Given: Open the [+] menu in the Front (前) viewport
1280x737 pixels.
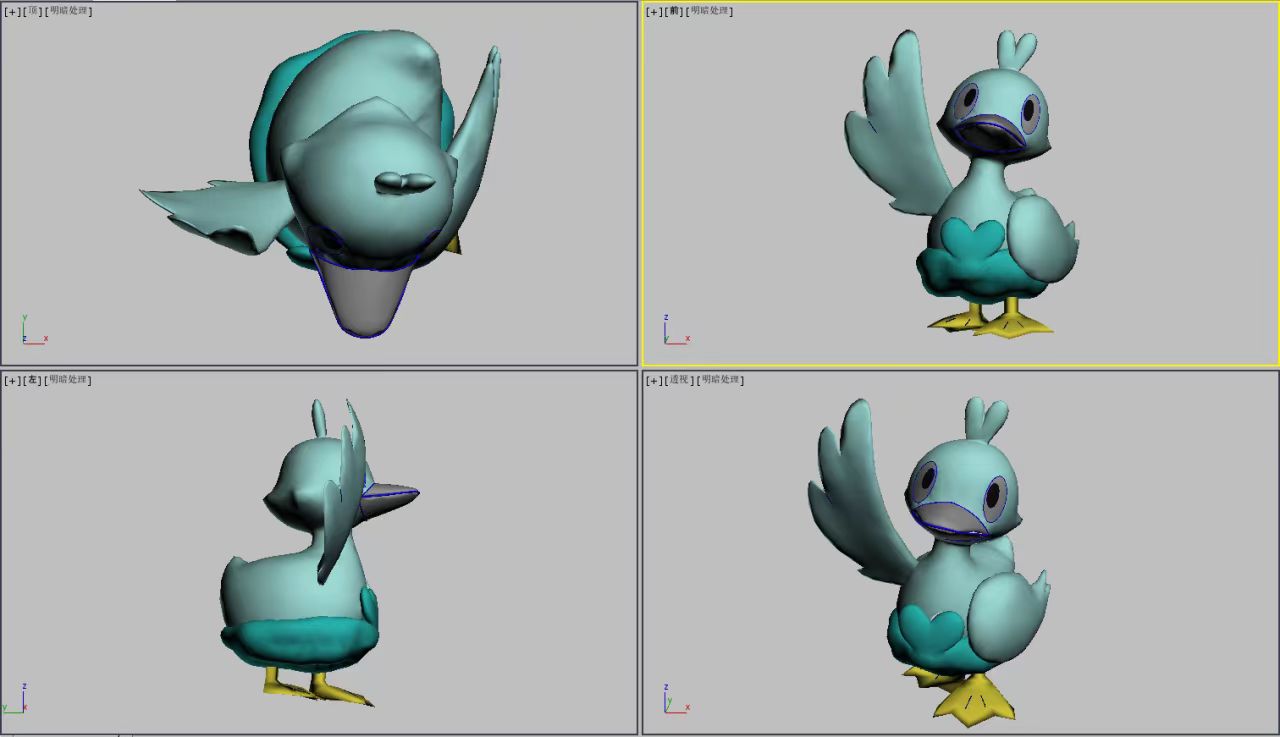Looking at the screenshot, I should tap(654, 11).
